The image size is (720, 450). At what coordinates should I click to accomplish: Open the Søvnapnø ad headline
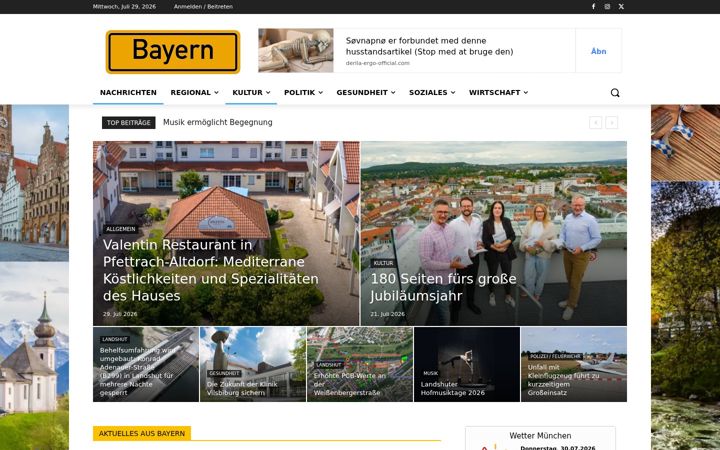(429, 46)
